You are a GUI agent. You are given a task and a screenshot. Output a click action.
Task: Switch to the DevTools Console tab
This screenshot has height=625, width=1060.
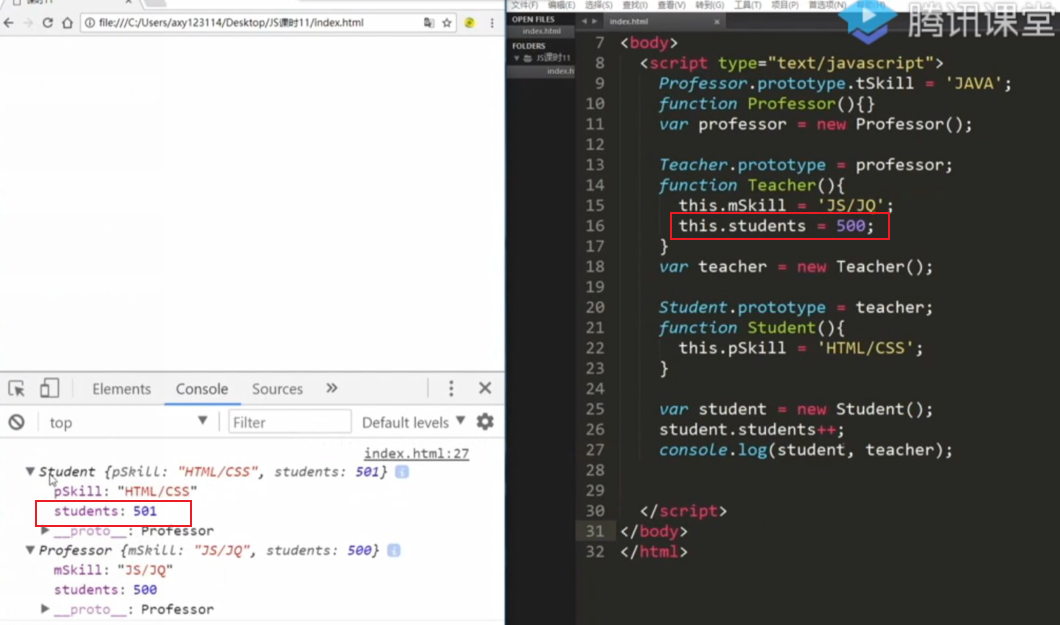click(x=201, y=389)
